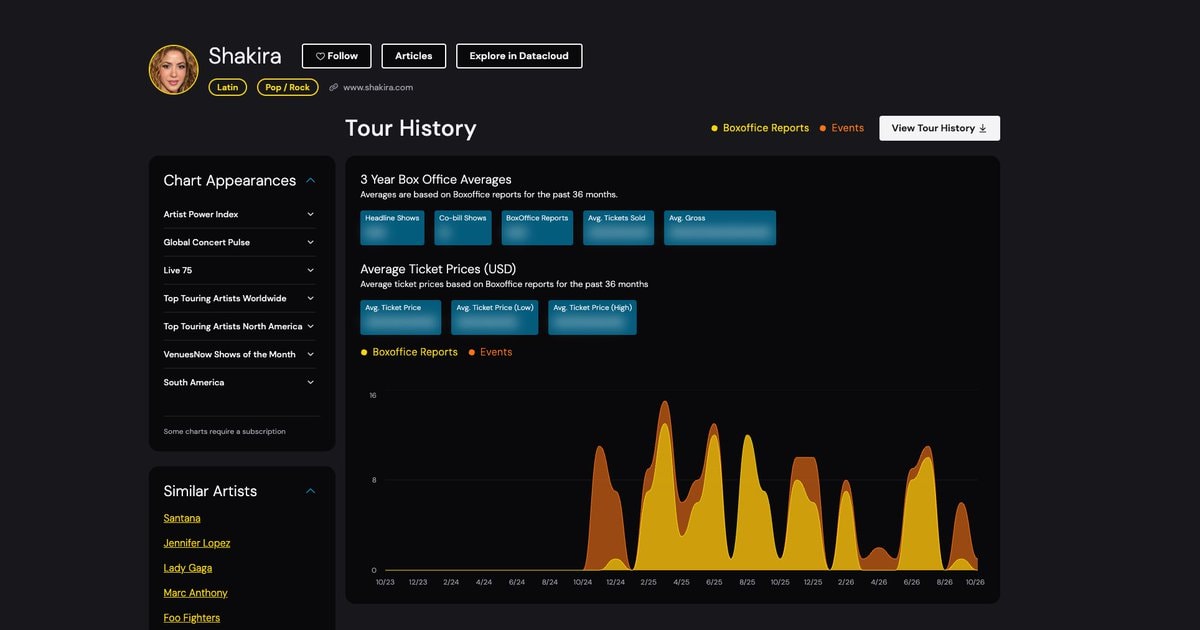Select the Pop / Rock genre tag
The height and width of the screenshot is (630, 1200).
[x=288, y=87]
